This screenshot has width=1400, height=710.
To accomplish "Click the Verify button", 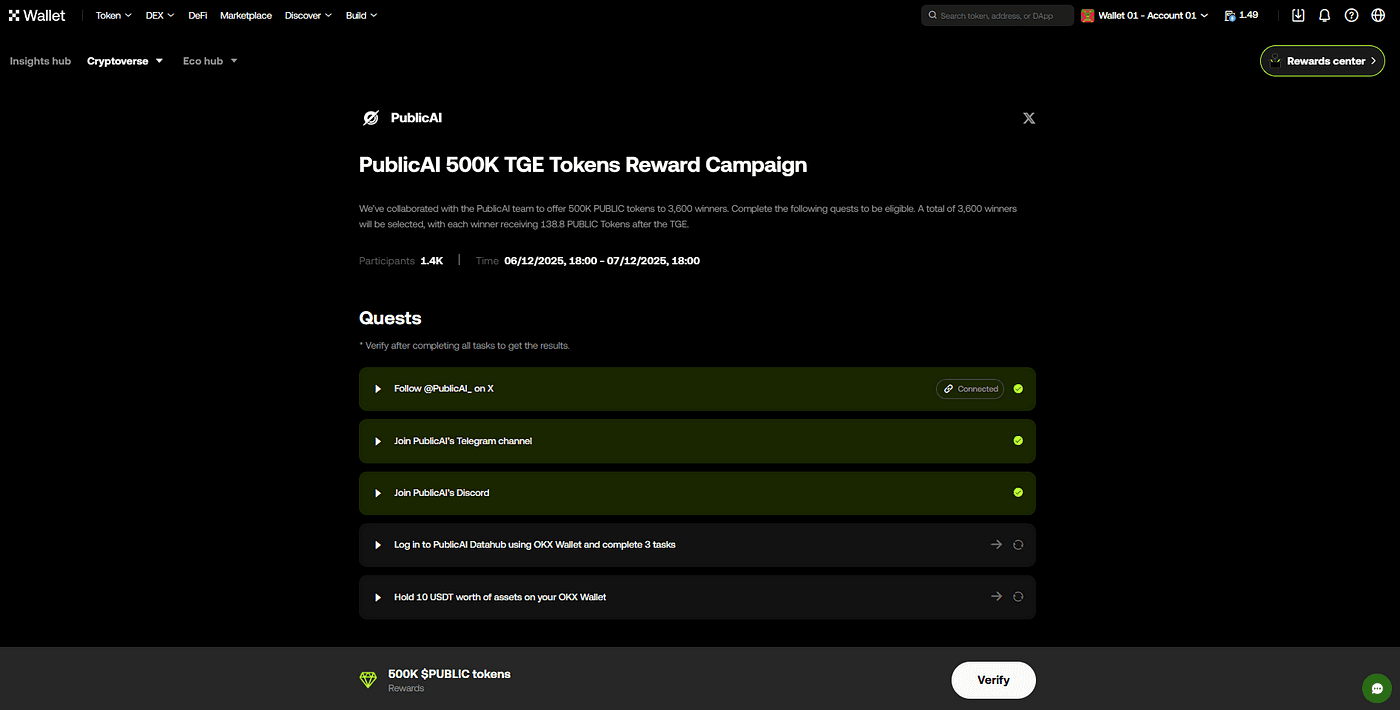I will 993,680.
